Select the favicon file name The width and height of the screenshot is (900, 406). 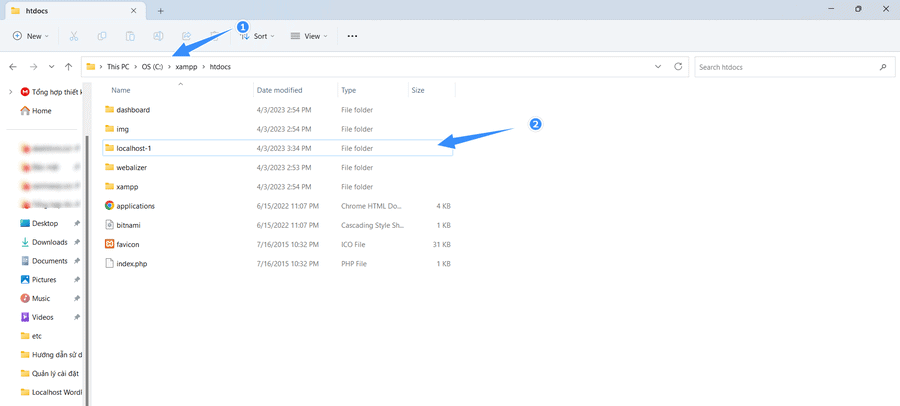127,245
